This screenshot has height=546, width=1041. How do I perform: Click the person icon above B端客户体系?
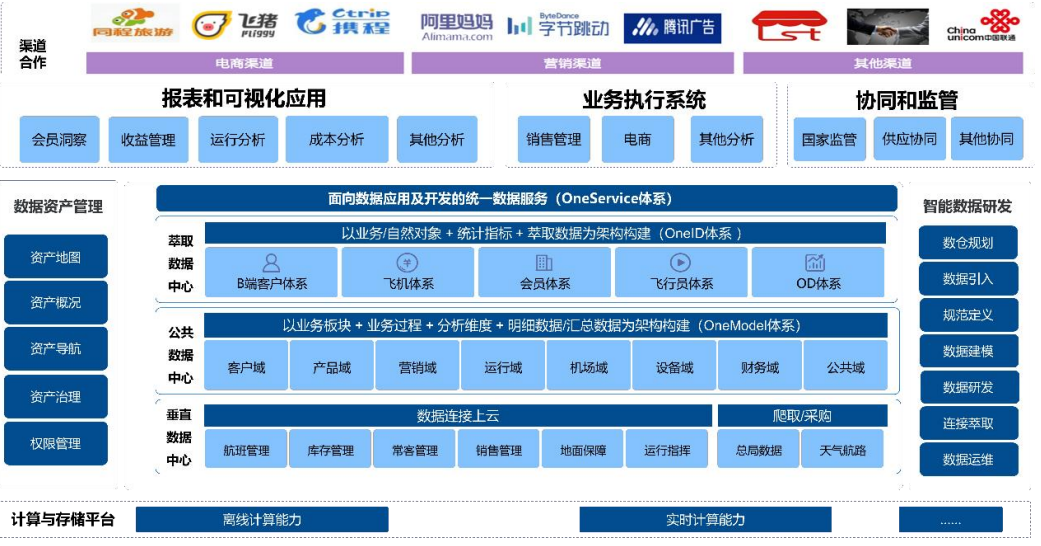point(271,263)
